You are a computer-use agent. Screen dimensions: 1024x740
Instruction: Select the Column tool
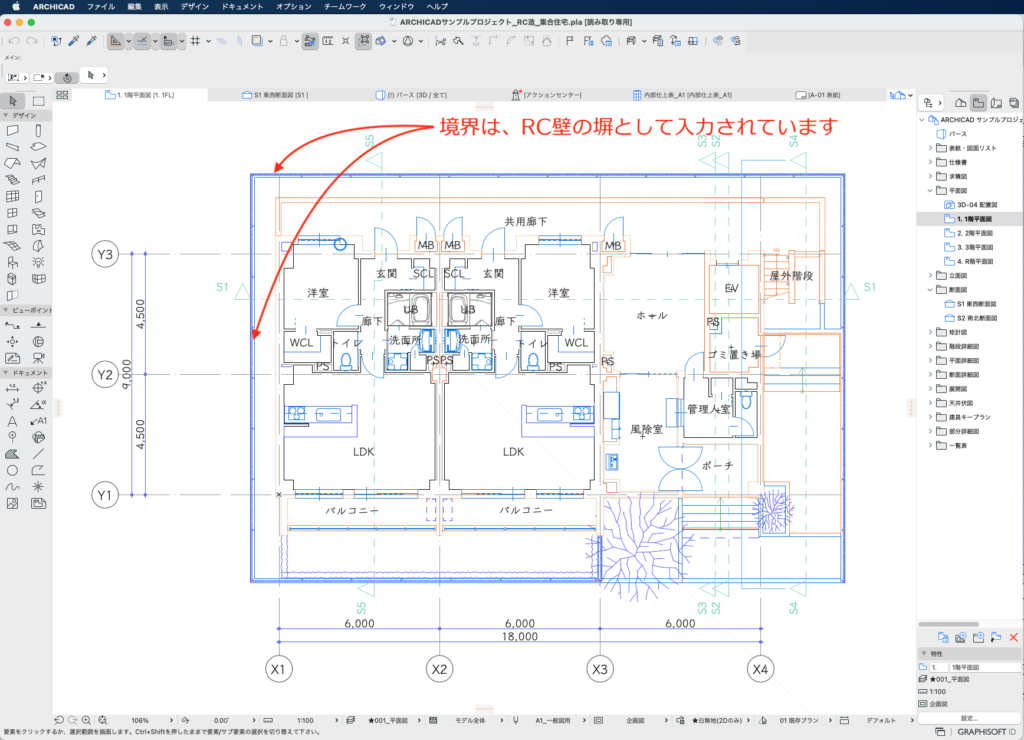point(39,131)
